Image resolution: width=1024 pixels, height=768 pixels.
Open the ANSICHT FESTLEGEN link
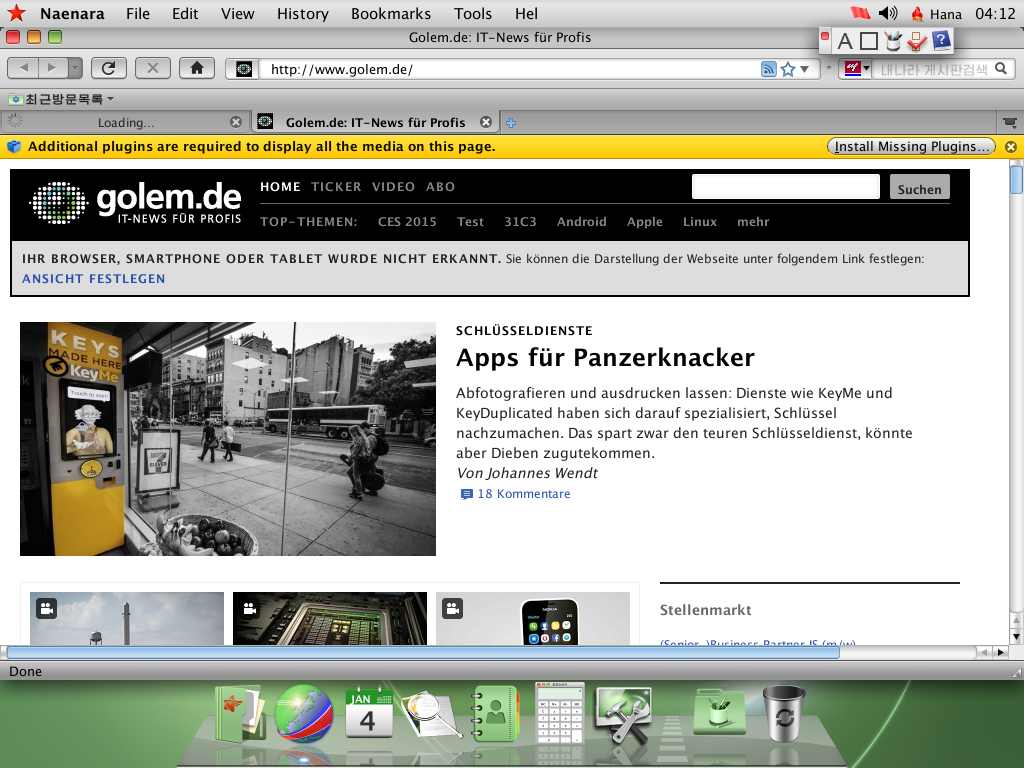click(x=94, y=278)
